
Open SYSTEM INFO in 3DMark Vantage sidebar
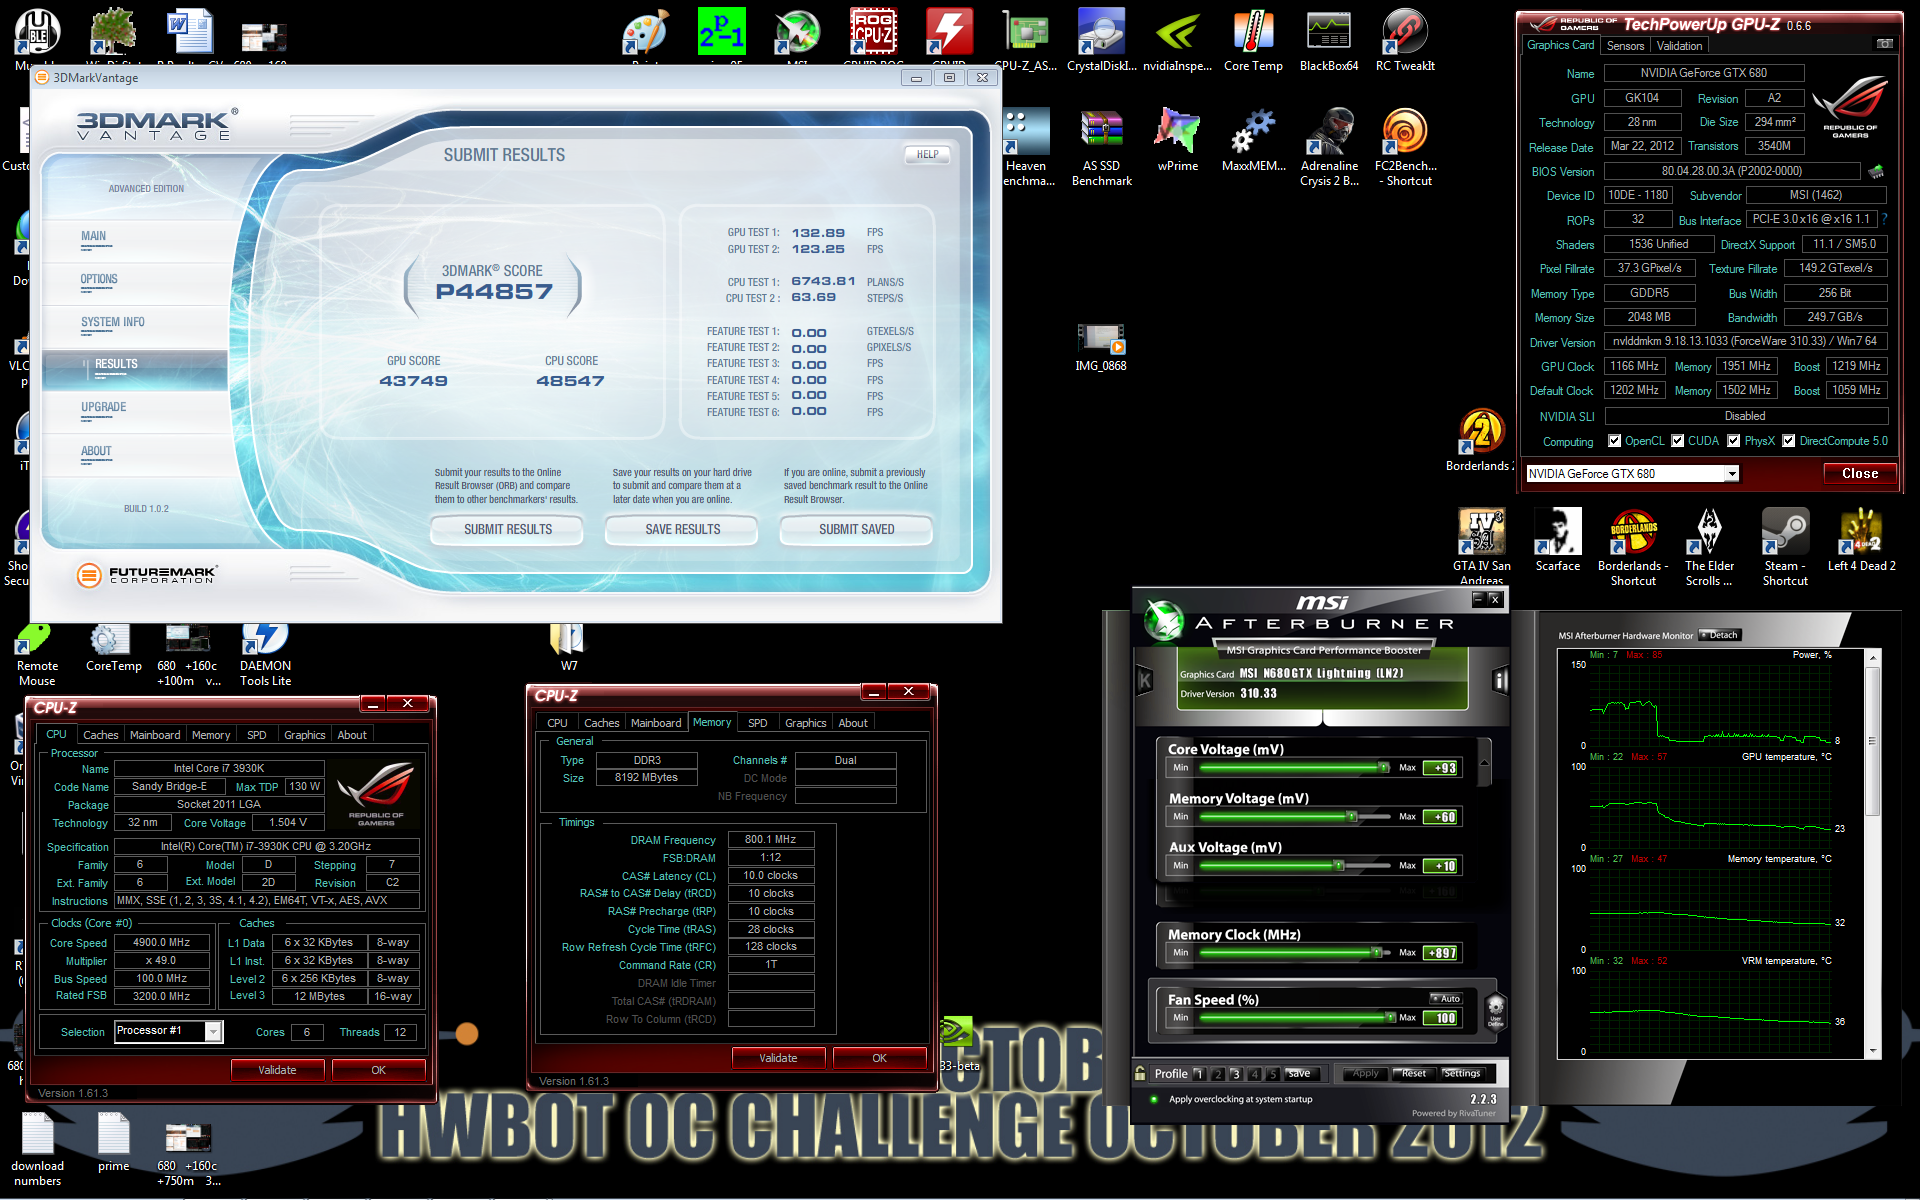coord(113,322)
